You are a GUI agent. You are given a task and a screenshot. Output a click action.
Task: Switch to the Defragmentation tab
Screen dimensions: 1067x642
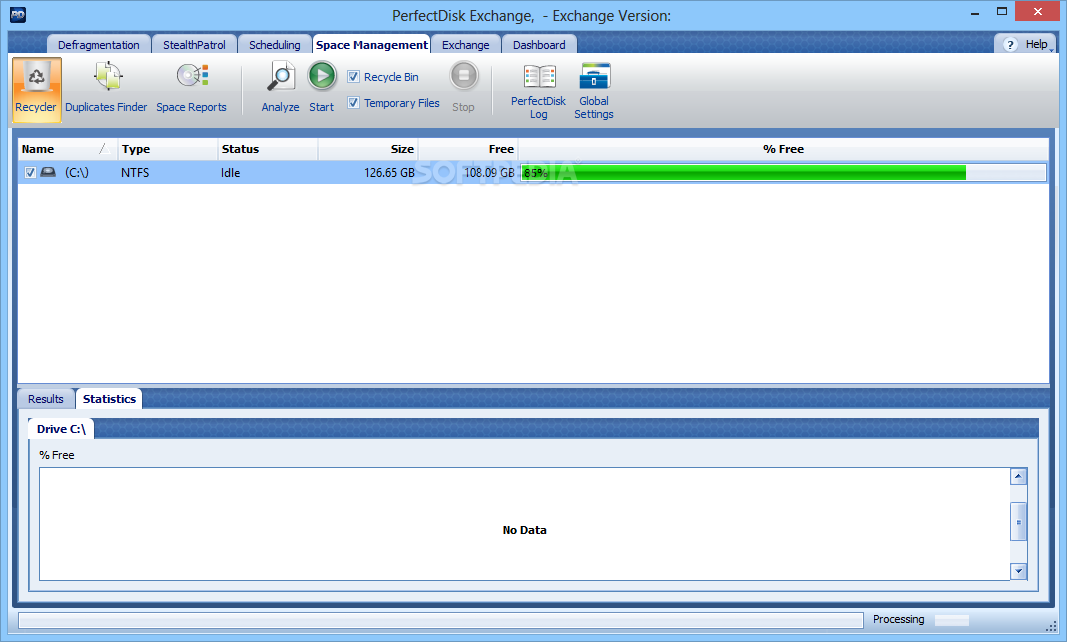[99, 45]
